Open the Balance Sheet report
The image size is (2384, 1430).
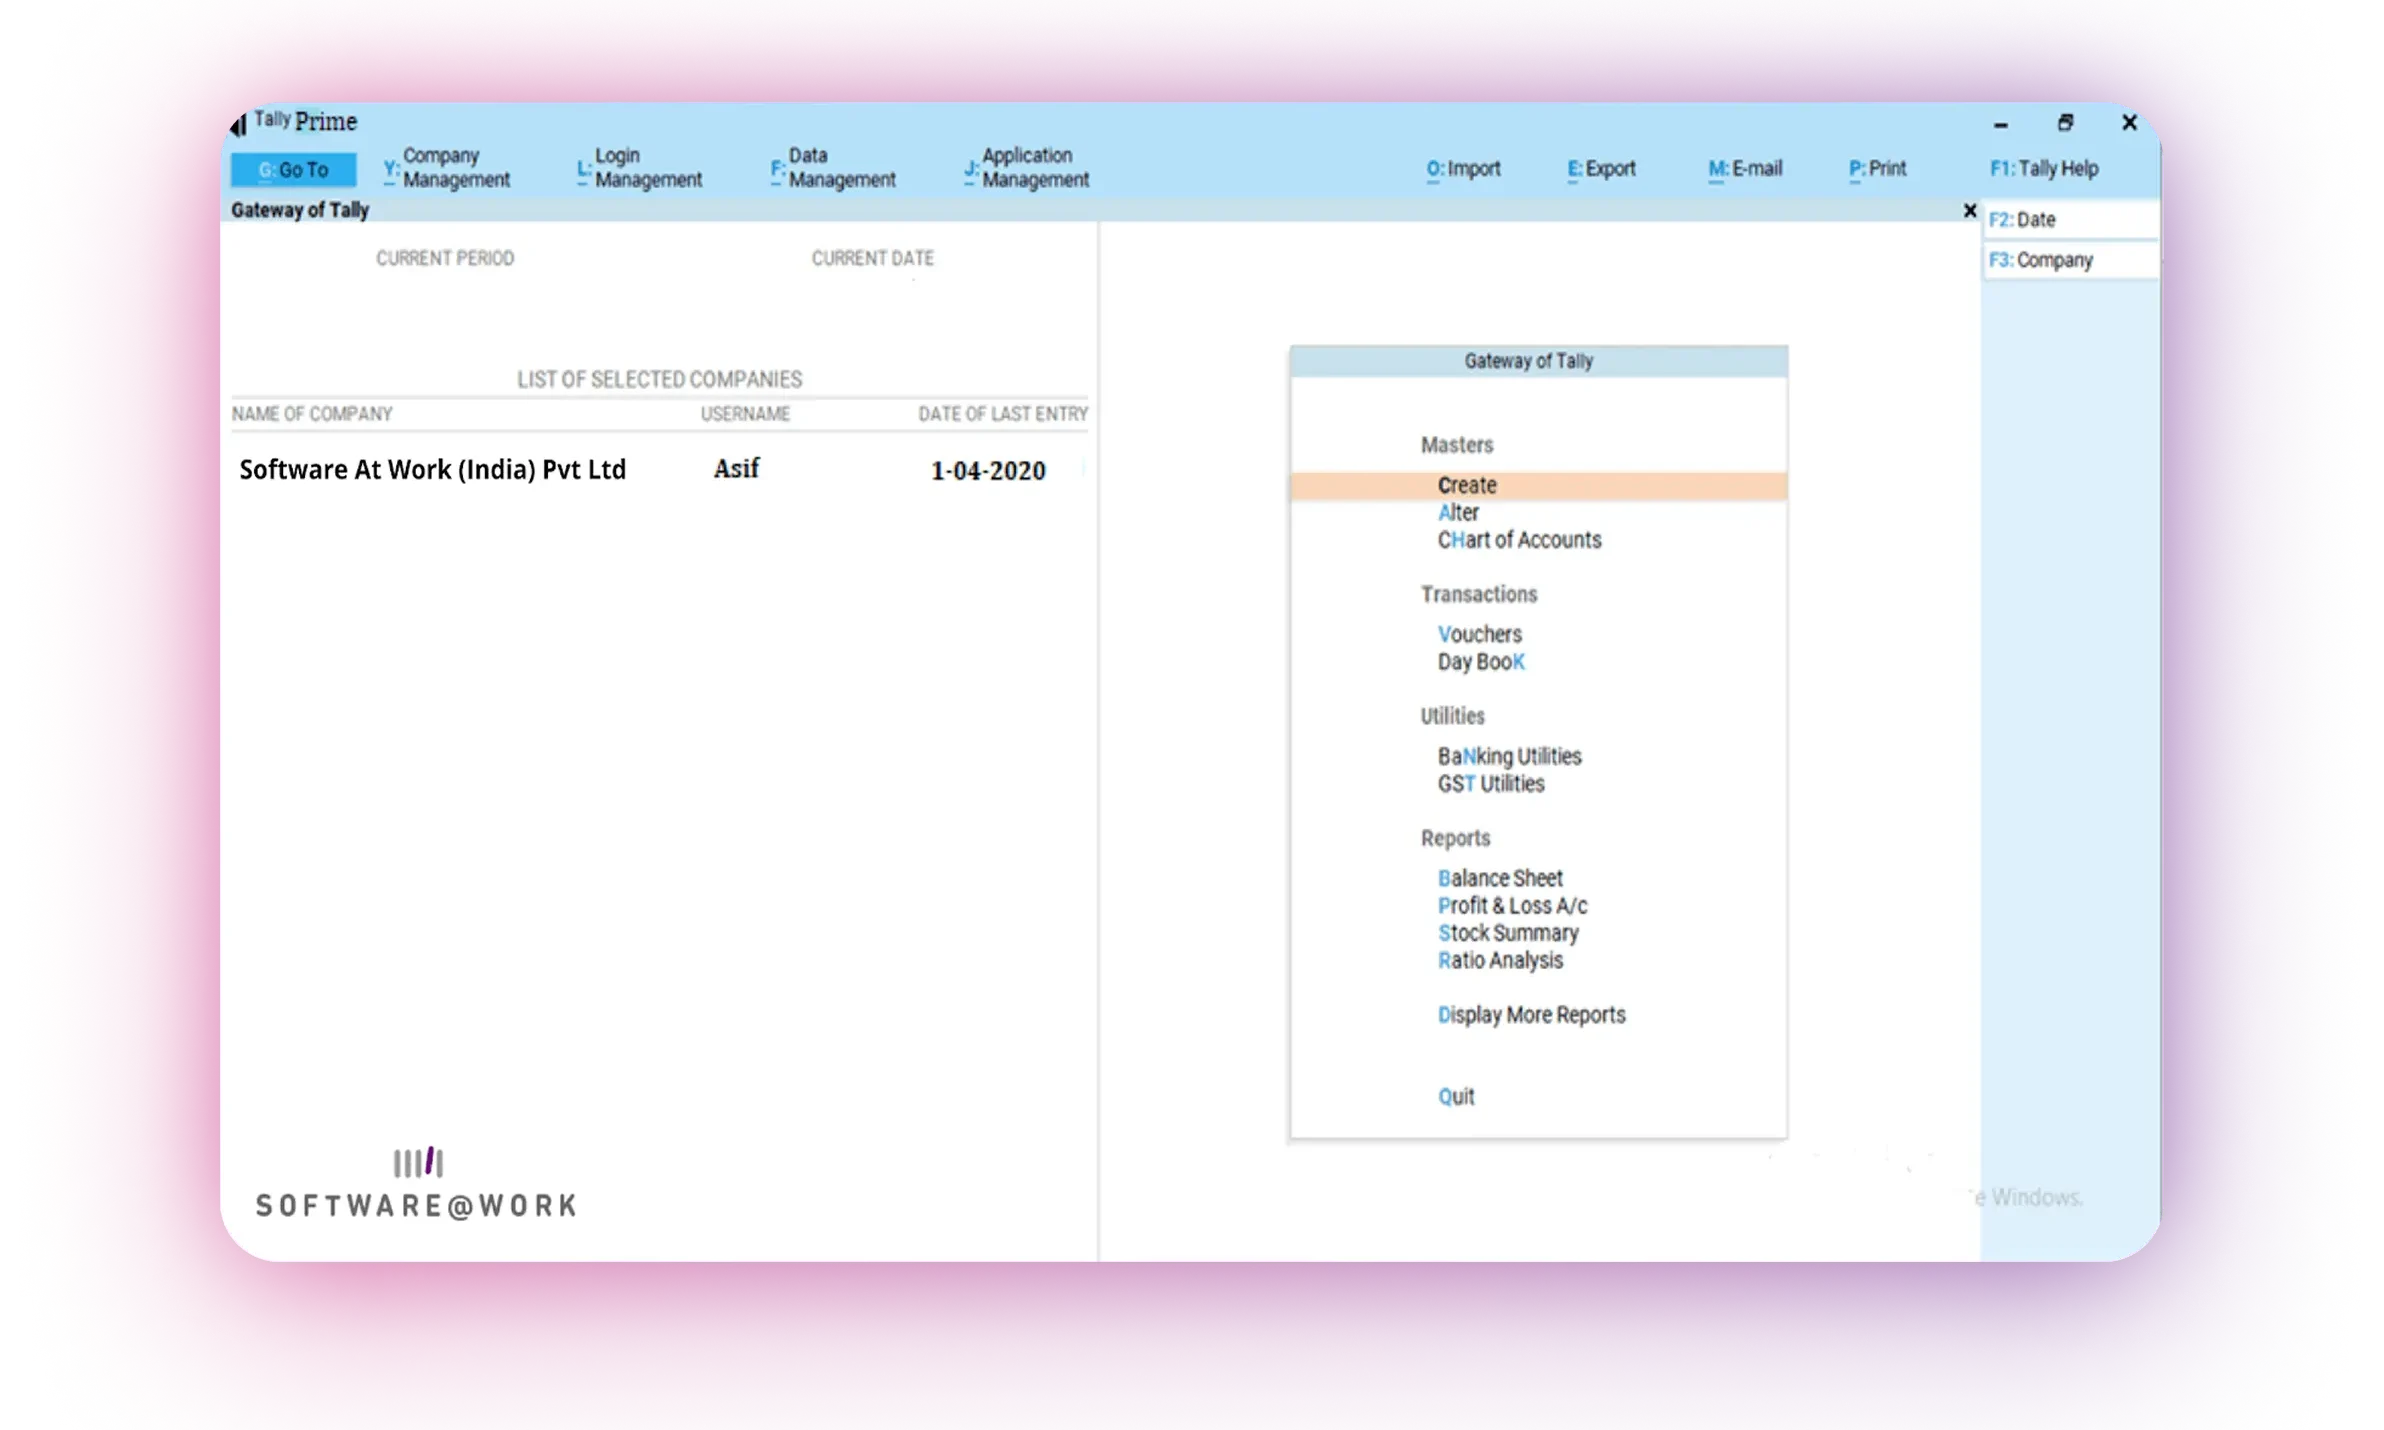click(x=1500, y=879)
